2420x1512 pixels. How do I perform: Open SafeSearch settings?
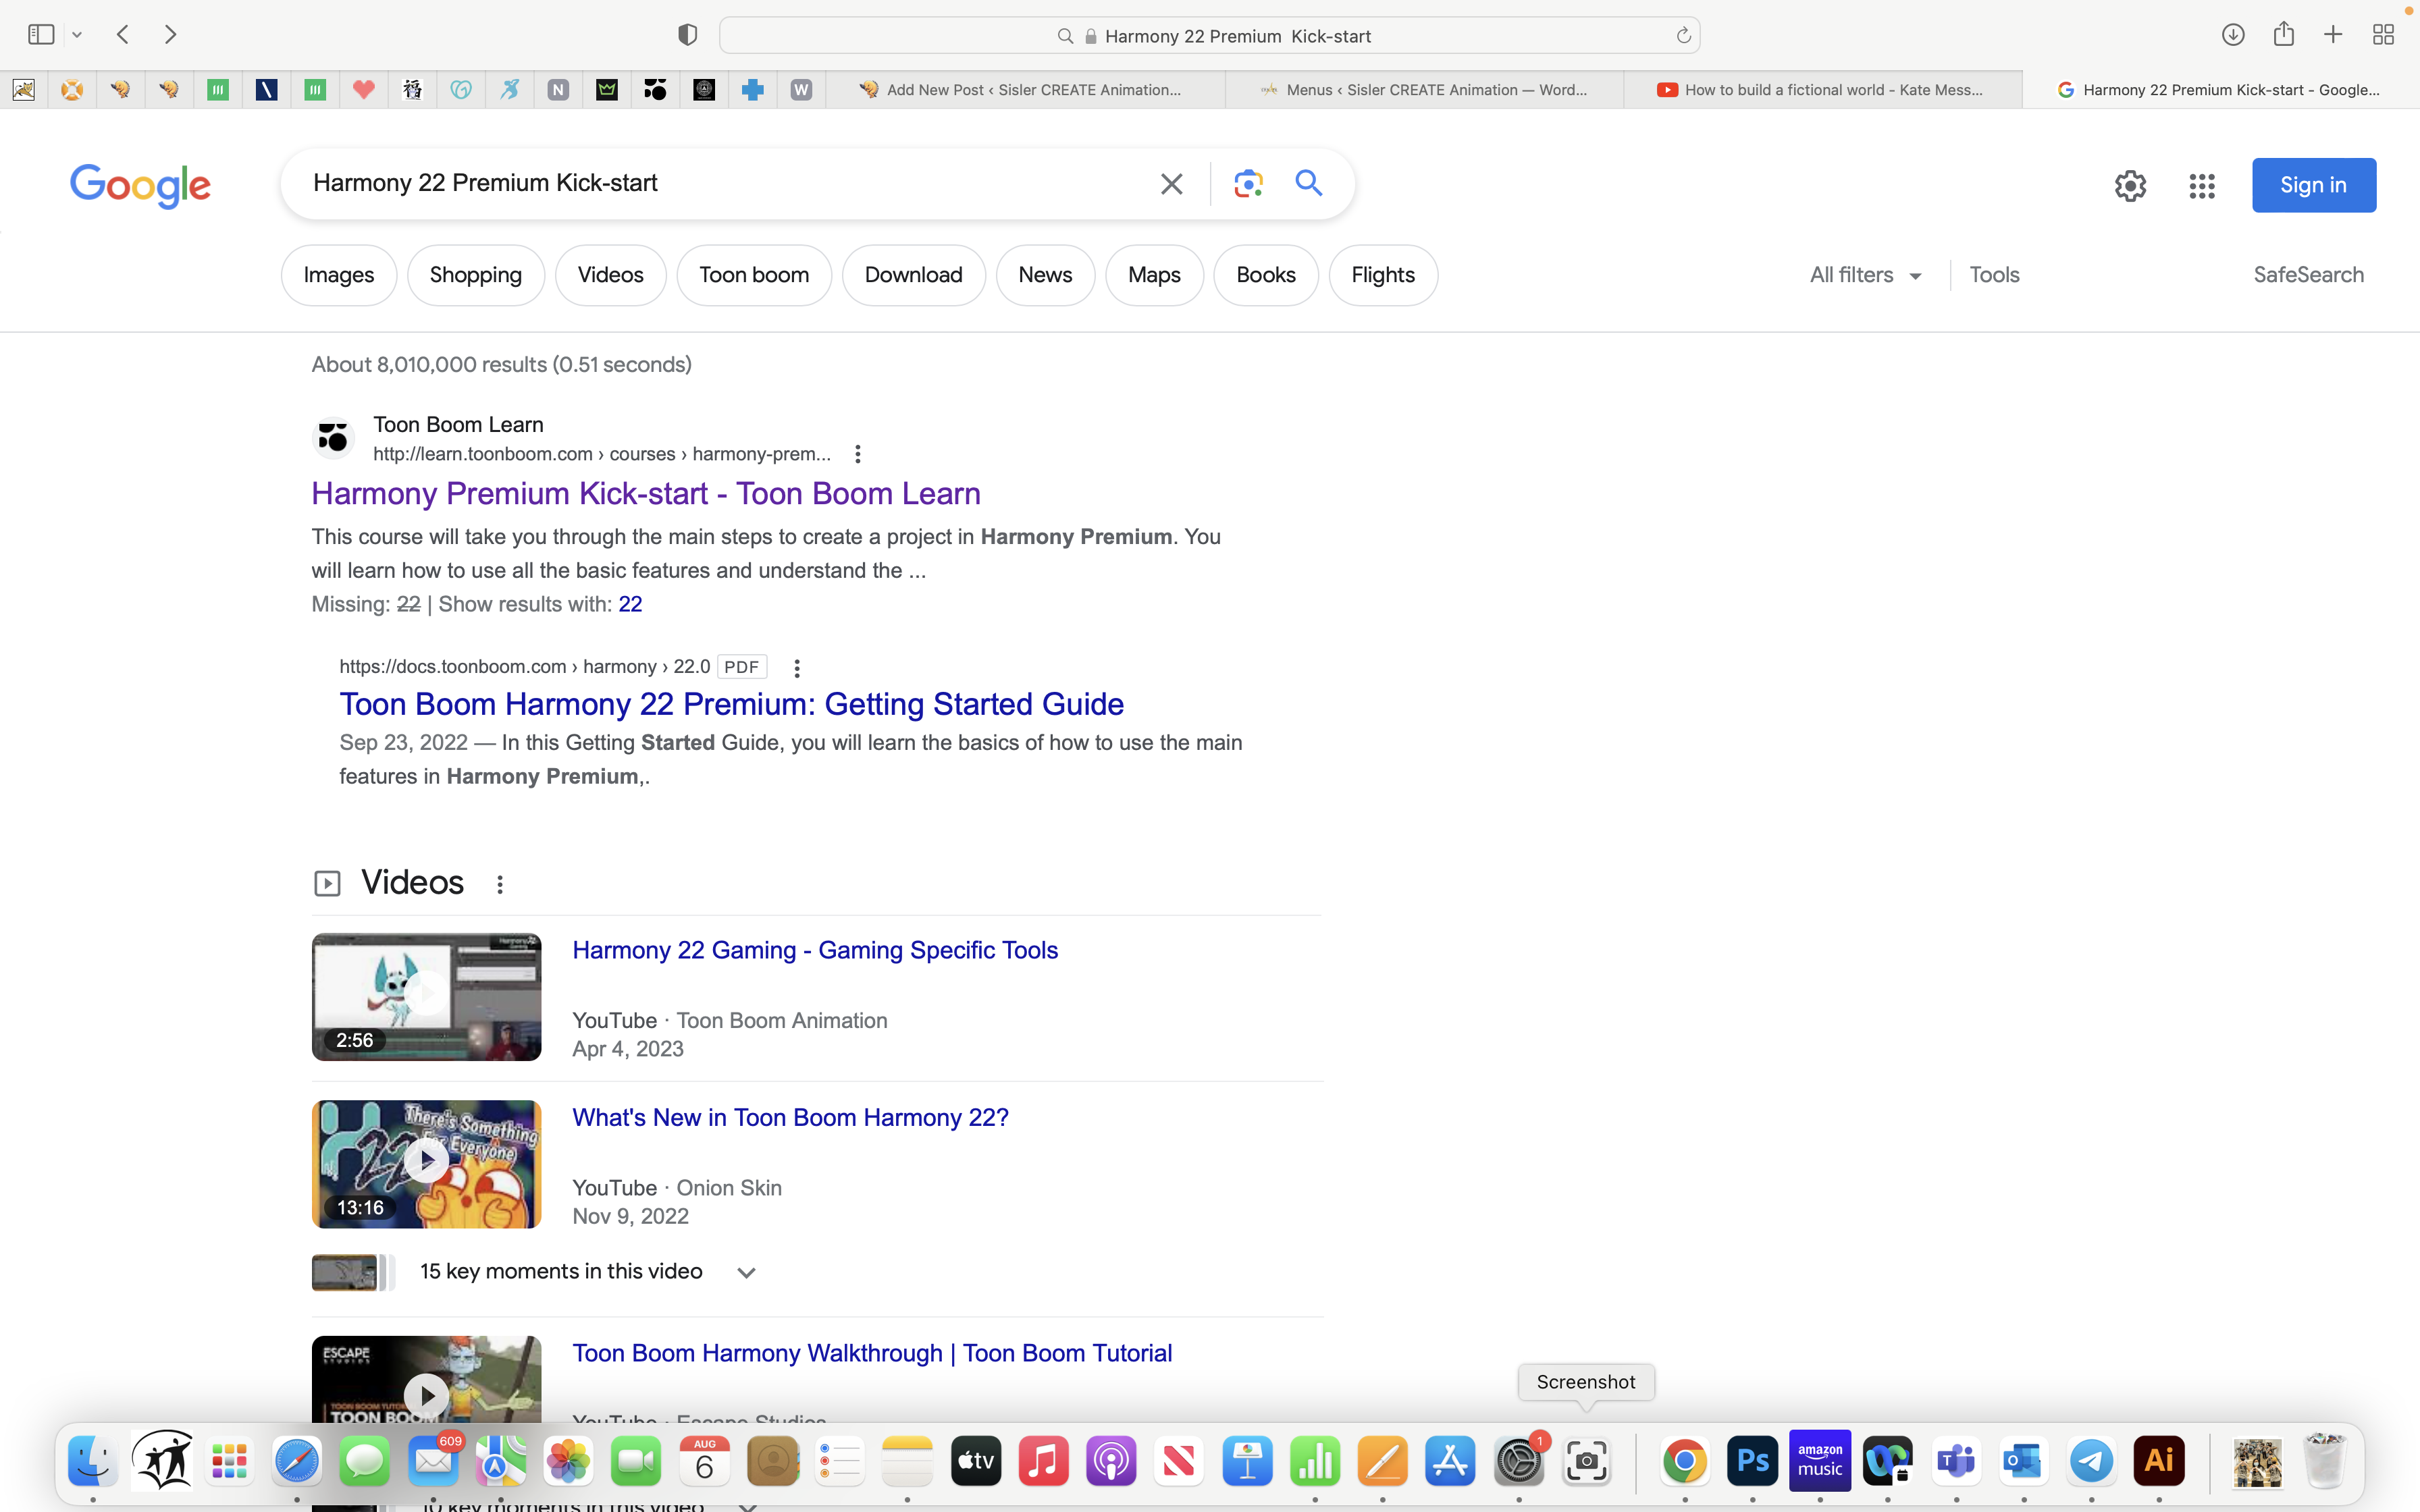click(x=2308, y=275)
